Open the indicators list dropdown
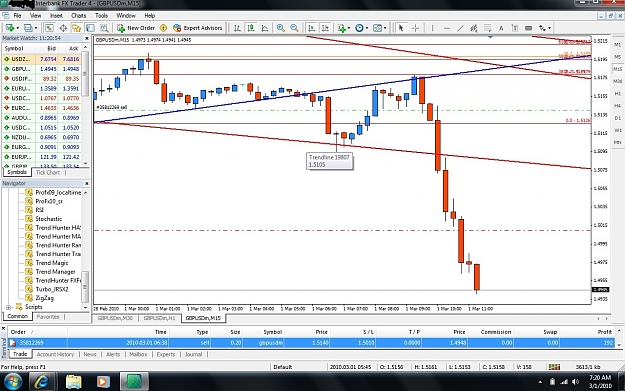This screenshot has height=391, width=625. [x=343, y=28]
